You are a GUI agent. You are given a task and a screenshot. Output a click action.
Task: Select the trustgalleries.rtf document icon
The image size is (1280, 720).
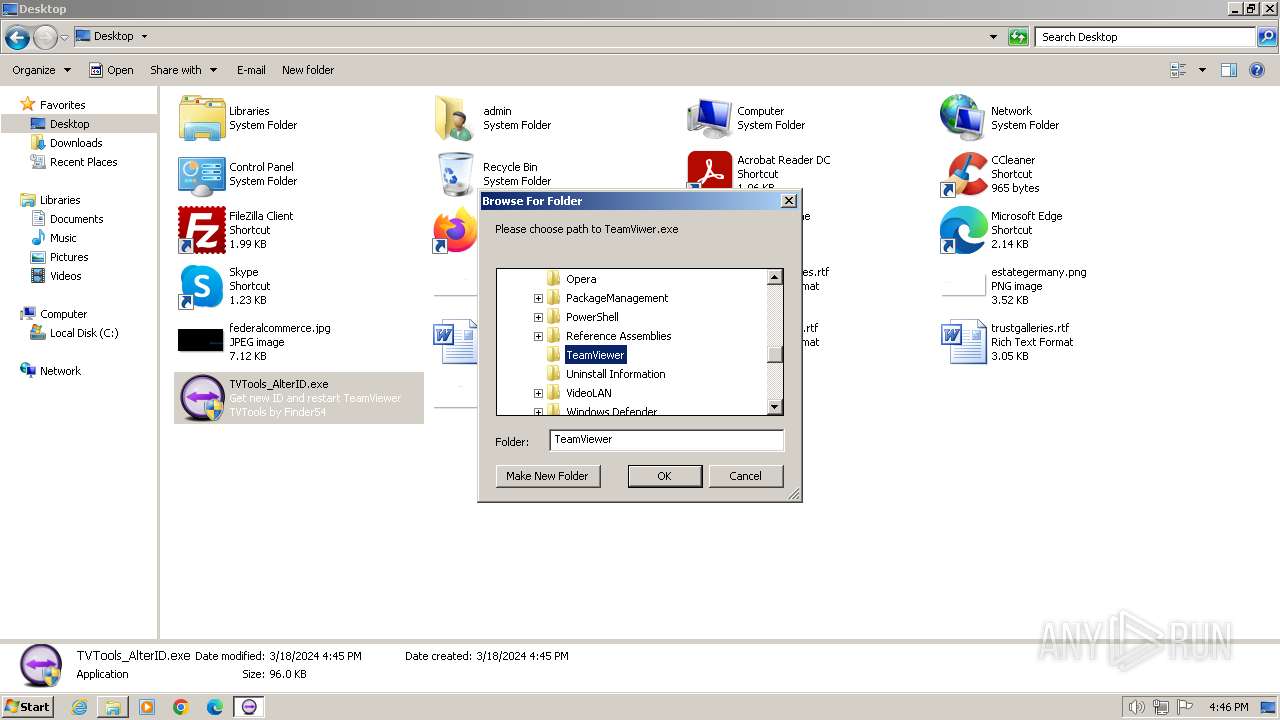pos(964,342)
